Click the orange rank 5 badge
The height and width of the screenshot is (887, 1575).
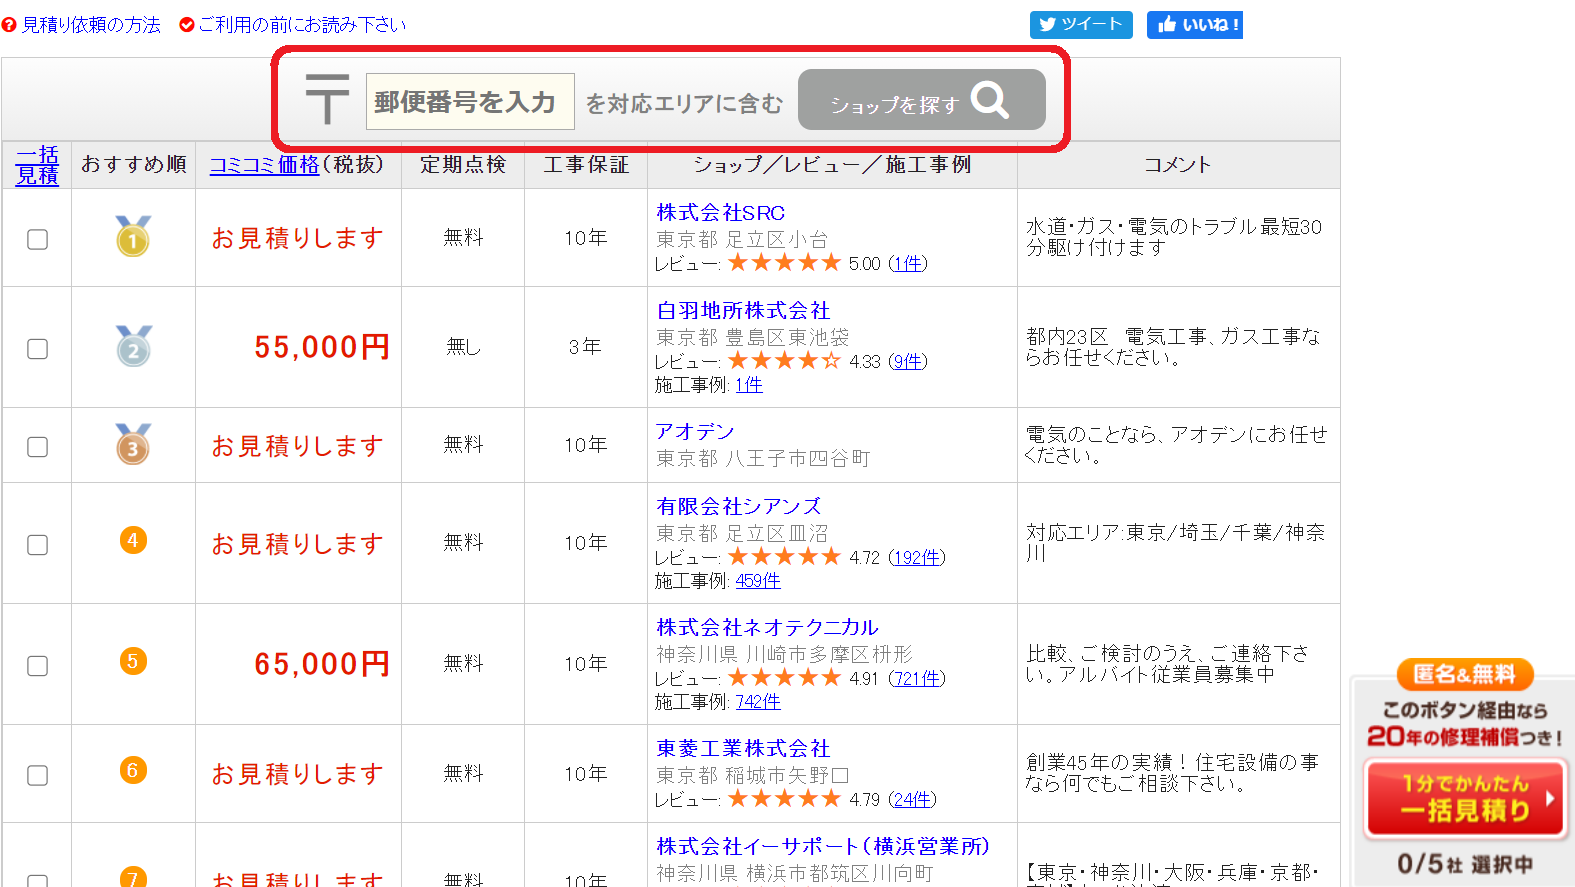pos(133,661)
